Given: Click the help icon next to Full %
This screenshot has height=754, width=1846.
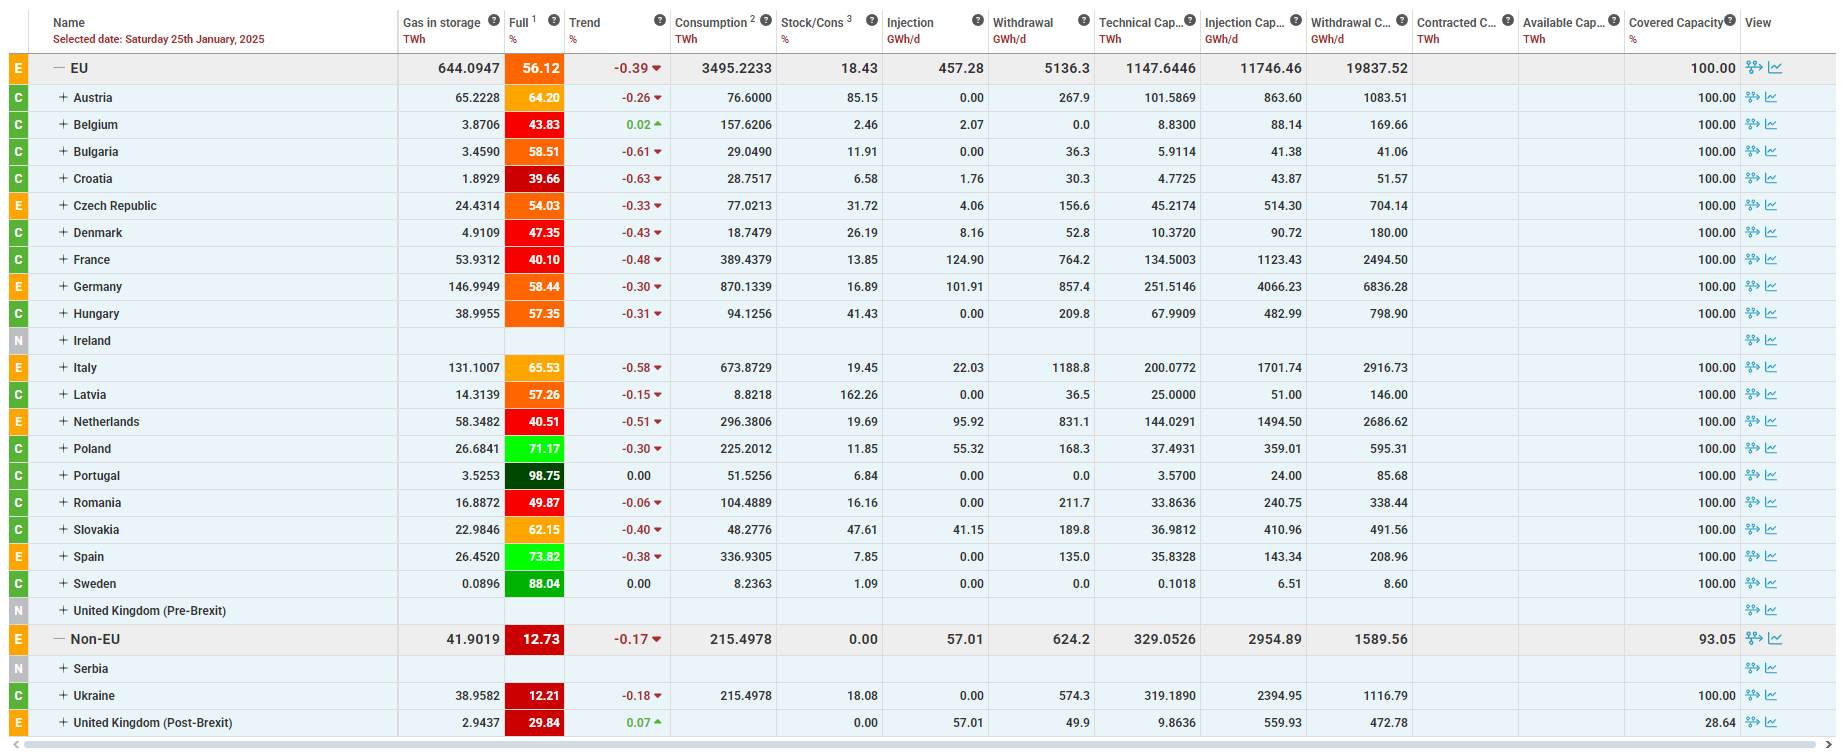Looking at the screenshot, I should [554, 20].
